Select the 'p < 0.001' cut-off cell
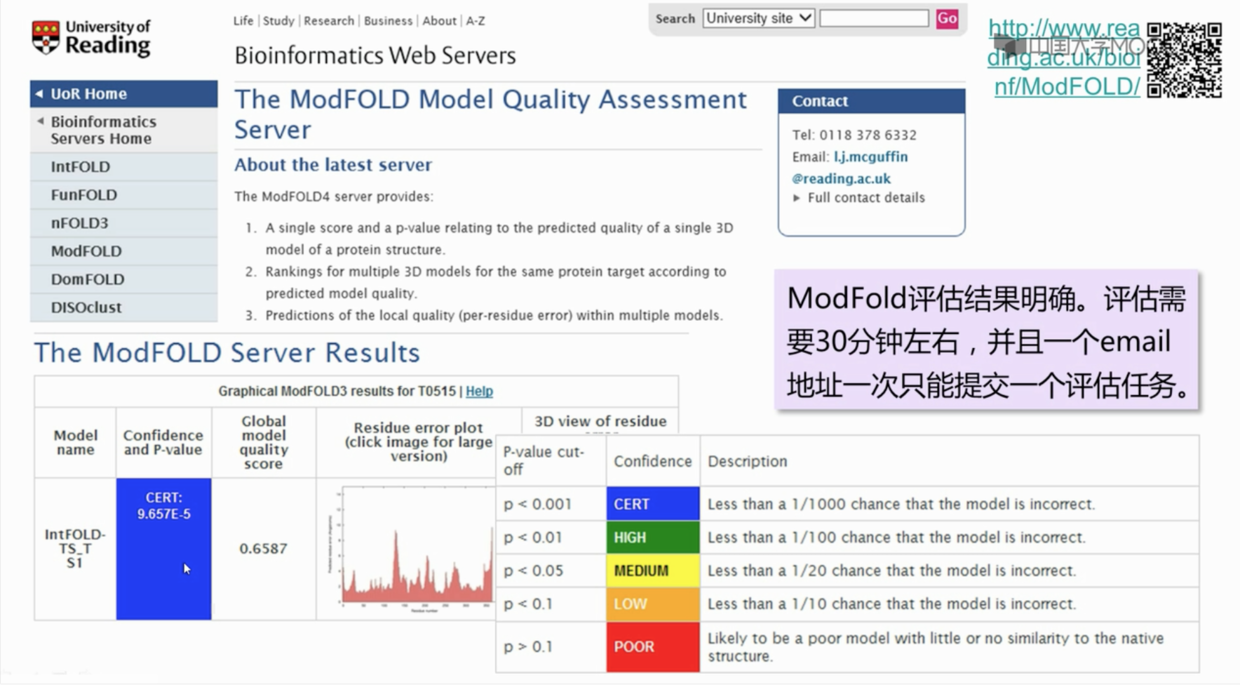1240x685 pixels. click(x=551, y=504)
